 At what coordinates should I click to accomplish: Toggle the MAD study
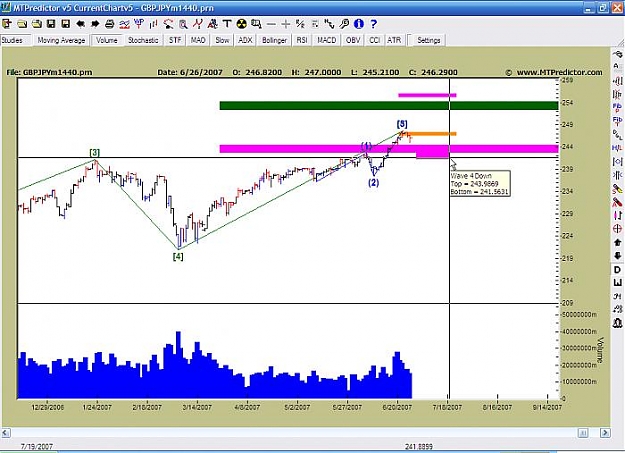[x=198, y=40]
